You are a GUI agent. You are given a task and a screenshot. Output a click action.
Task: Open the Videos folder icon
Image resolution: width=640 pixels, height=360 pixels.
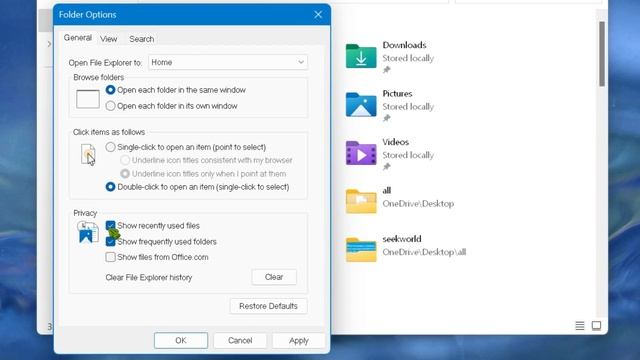[361, 153]
